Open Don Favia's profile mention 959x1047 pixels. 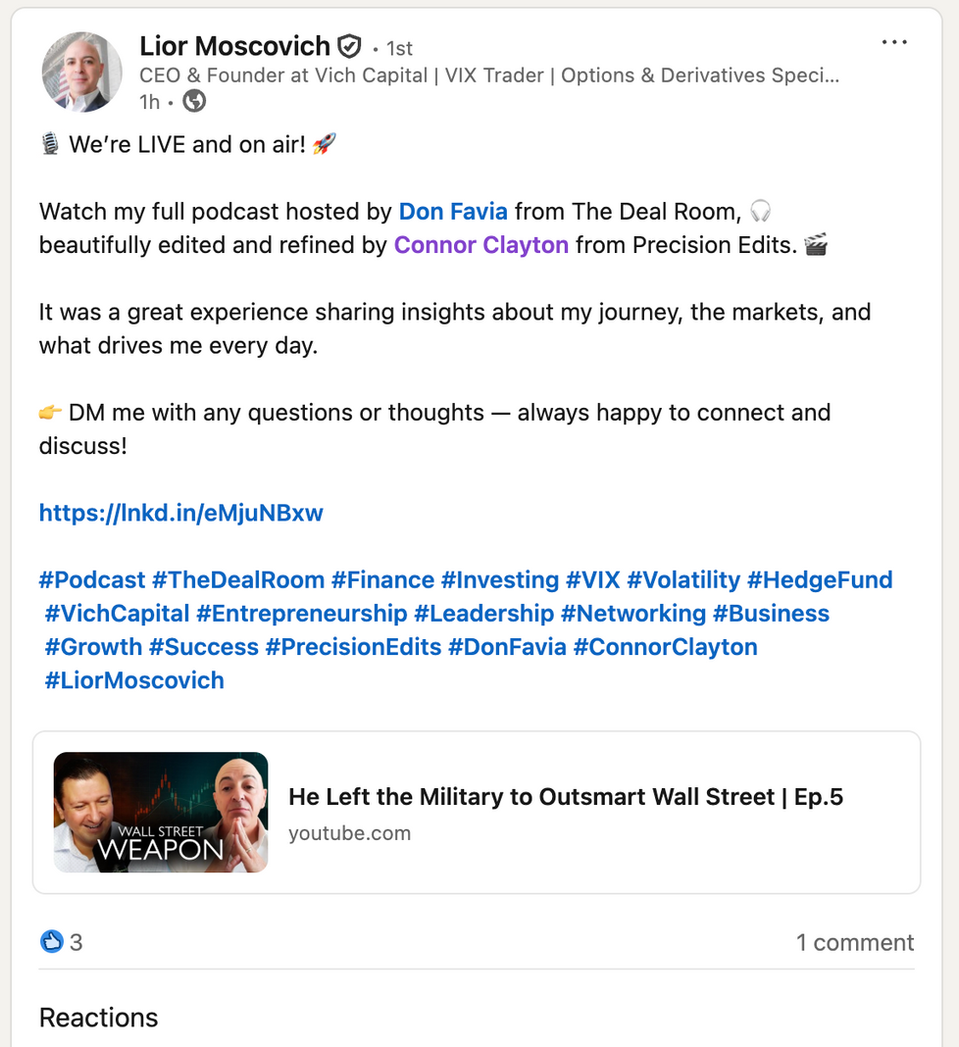[x=453, y=211]
